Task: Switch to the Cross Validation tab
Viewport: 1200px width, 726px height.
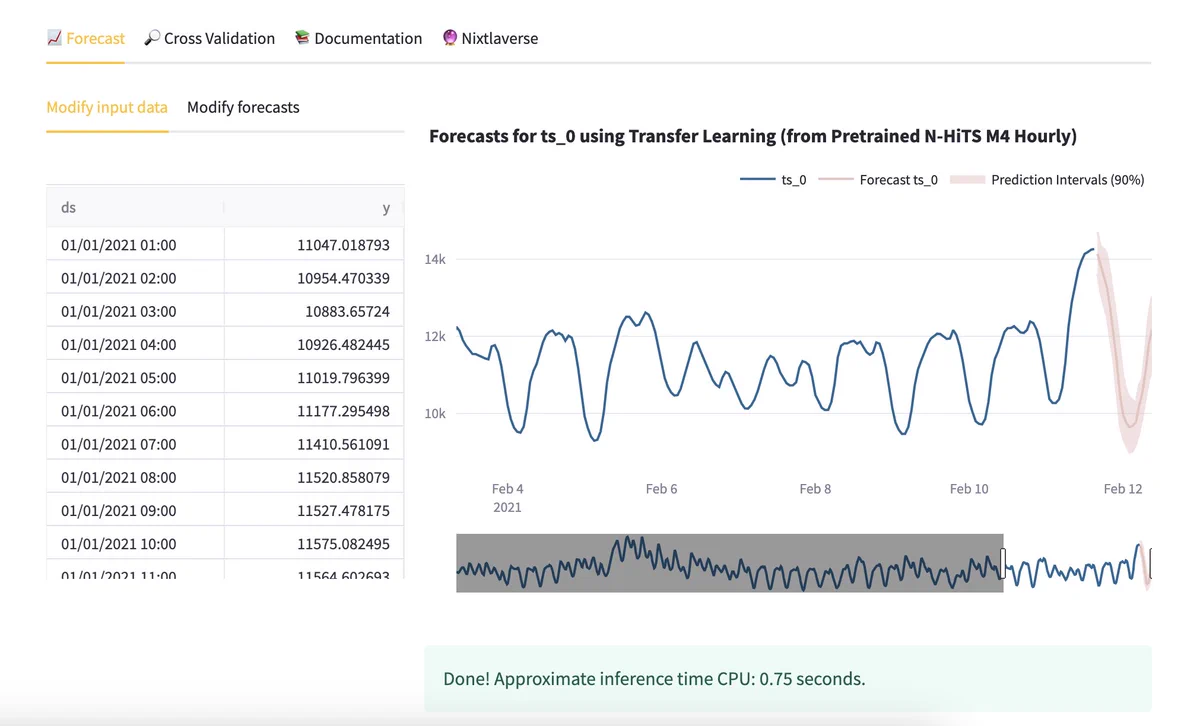Action: [210, 38]
